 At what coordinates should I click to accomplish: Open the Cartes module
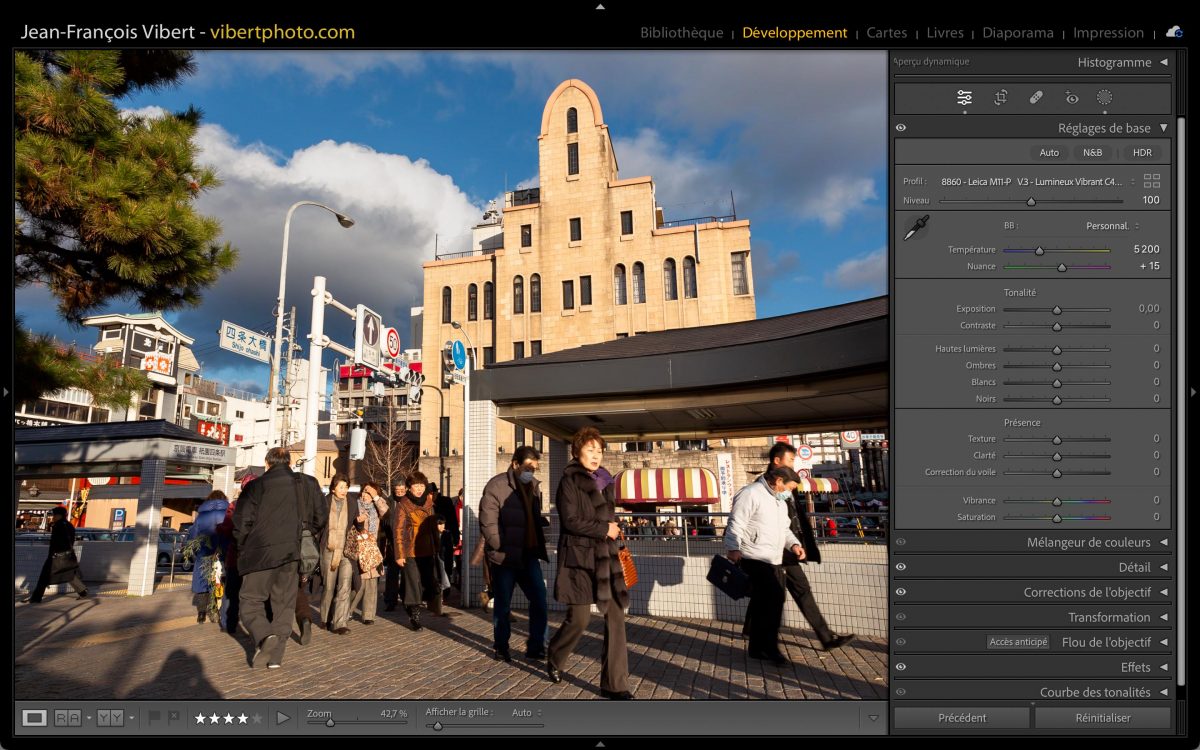point(886,33)
